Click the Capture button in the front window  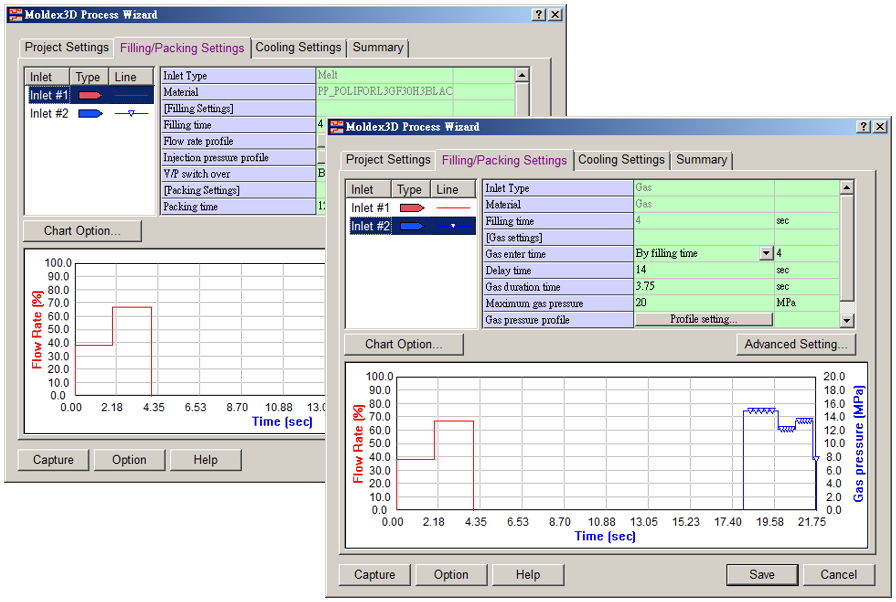(374, 575)
